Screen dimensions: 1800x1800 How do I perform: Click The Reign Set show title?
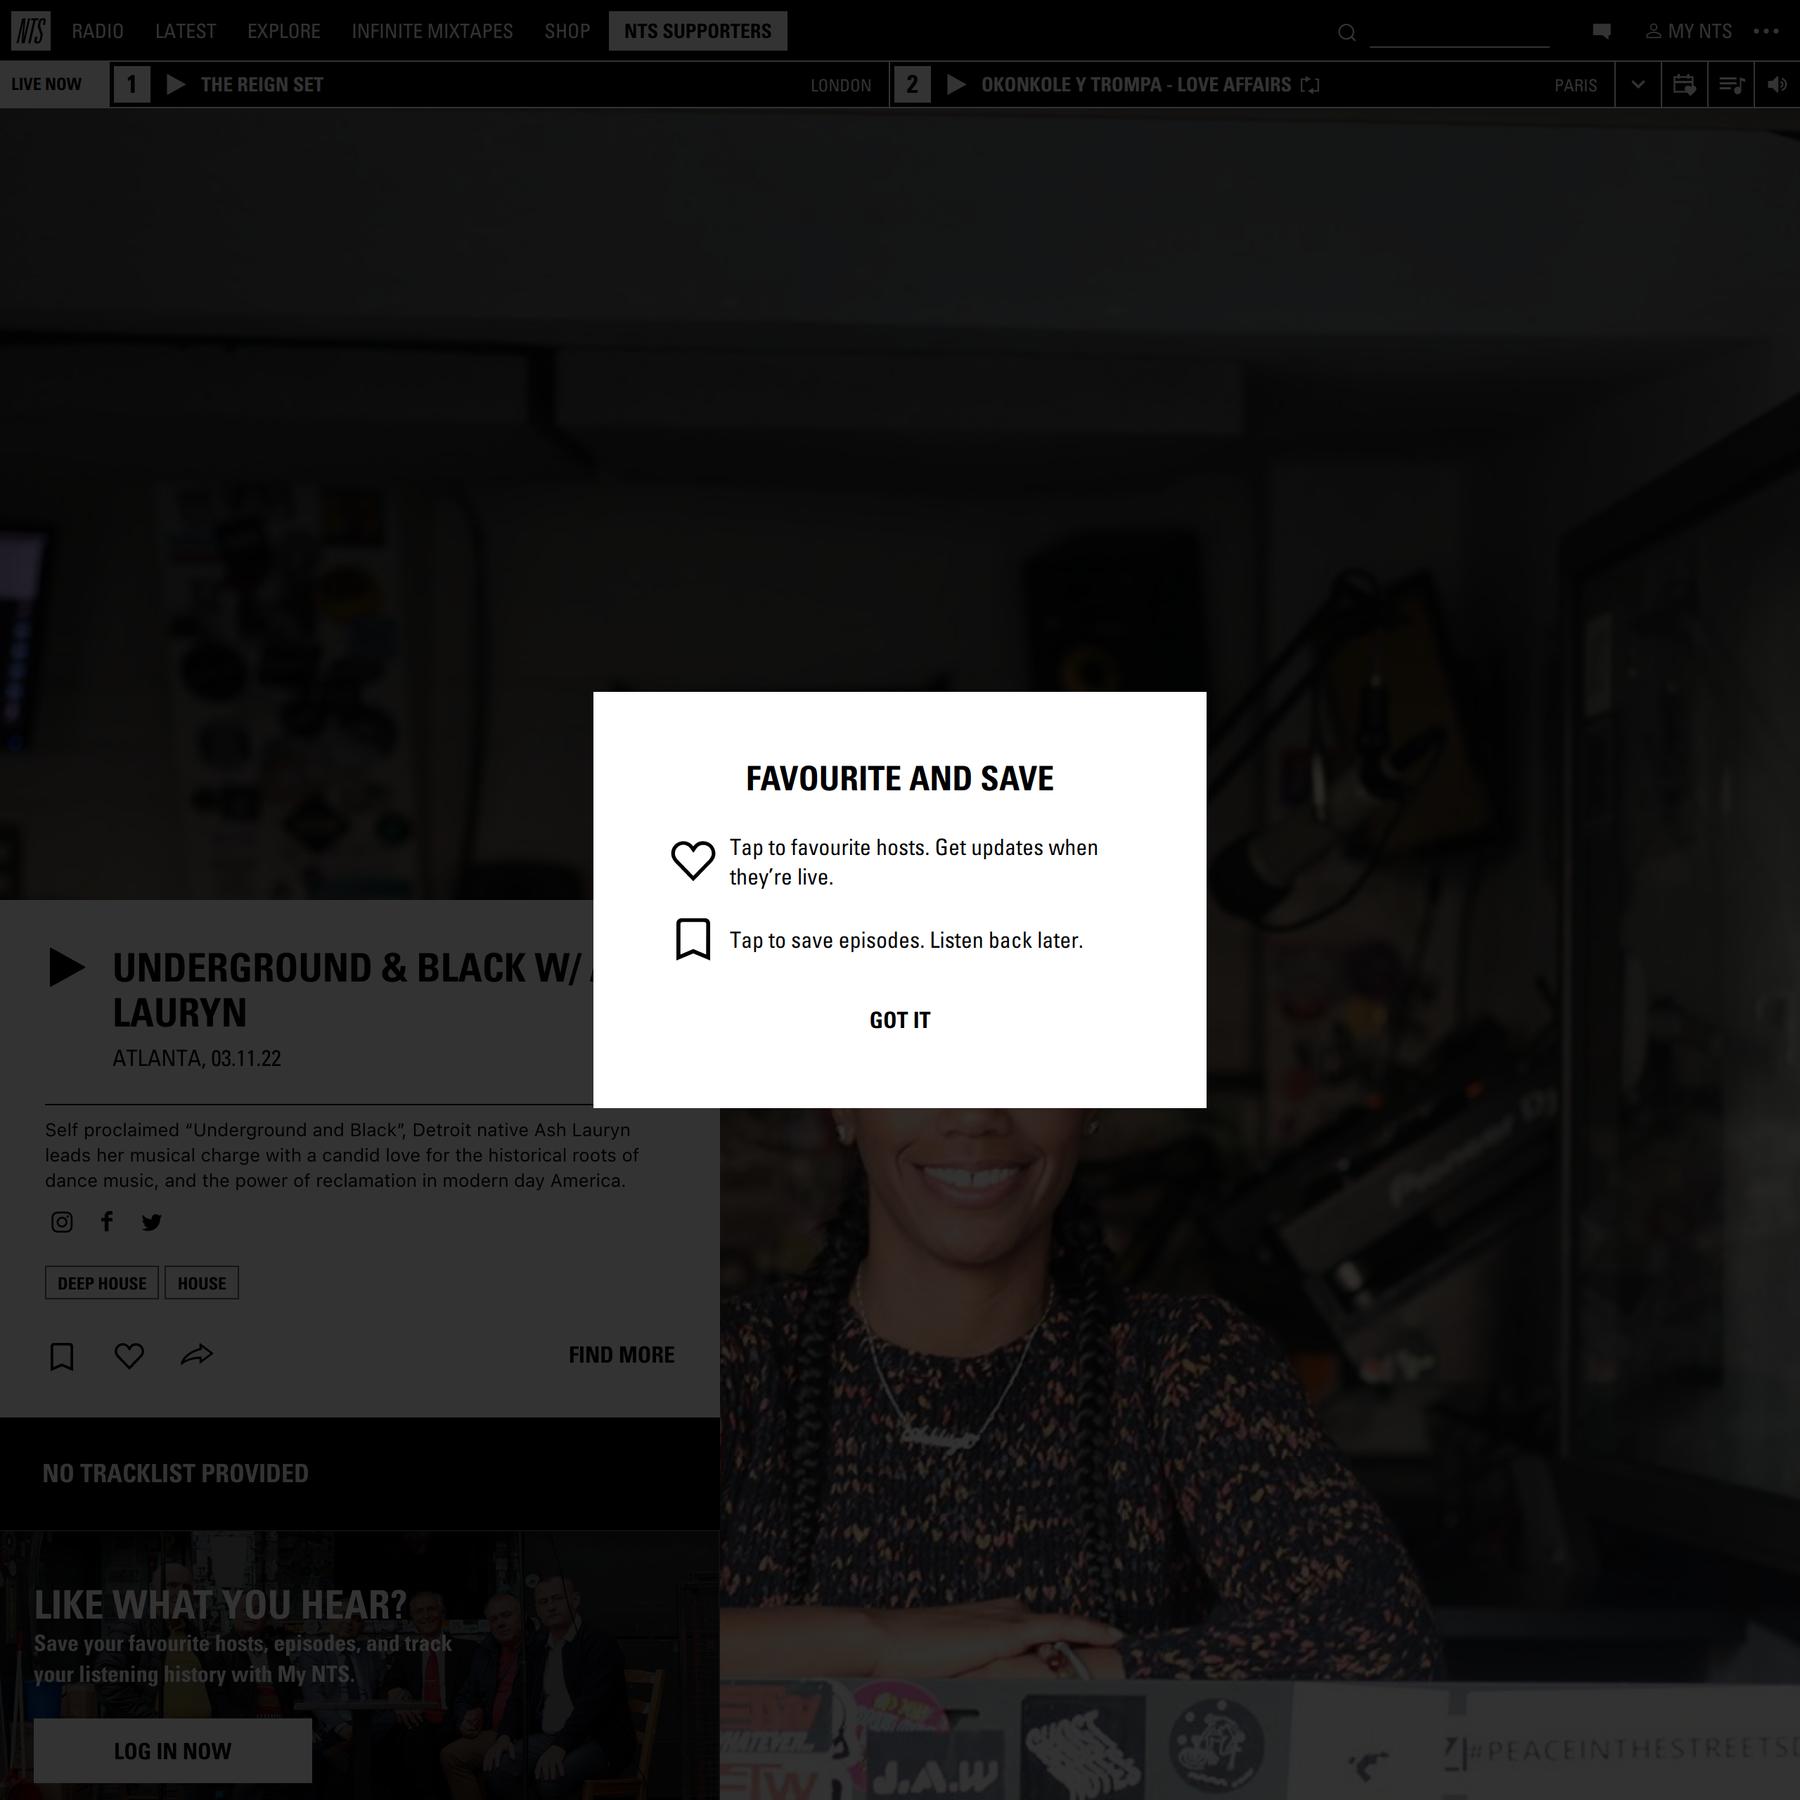pos(262,85)
